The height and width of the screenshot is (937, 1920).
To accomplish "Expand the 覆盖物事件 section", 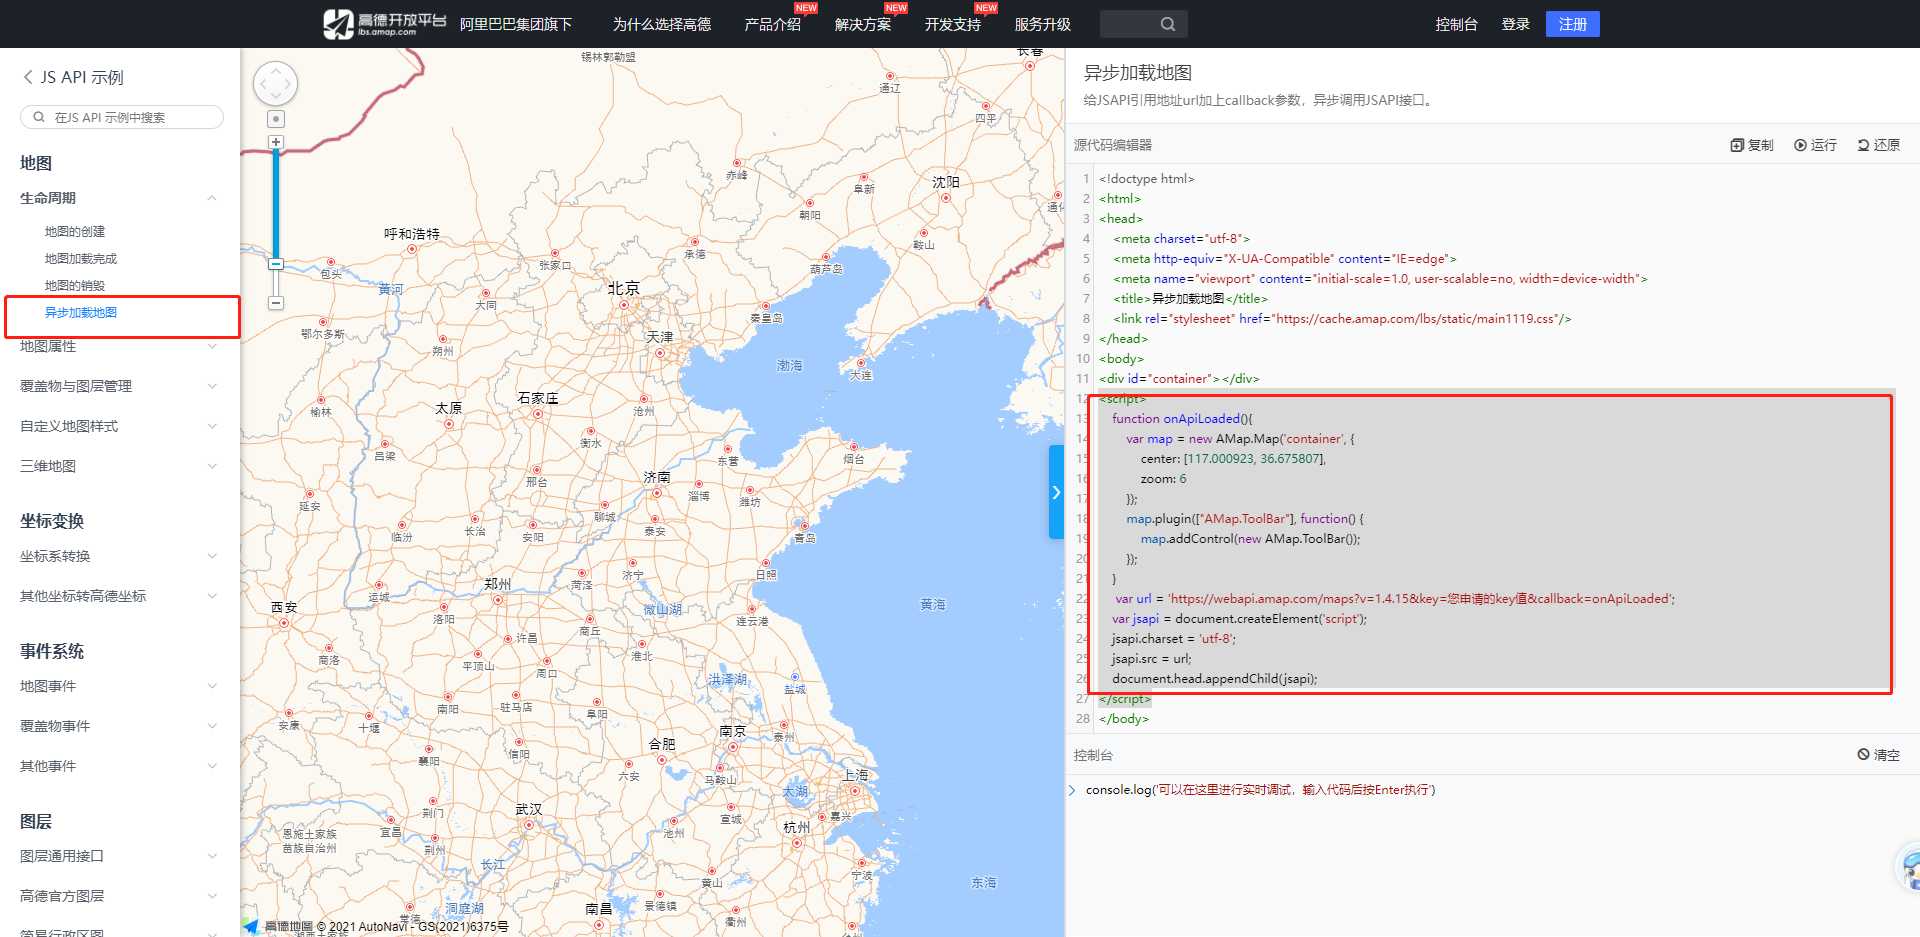I will coord(212,726).
